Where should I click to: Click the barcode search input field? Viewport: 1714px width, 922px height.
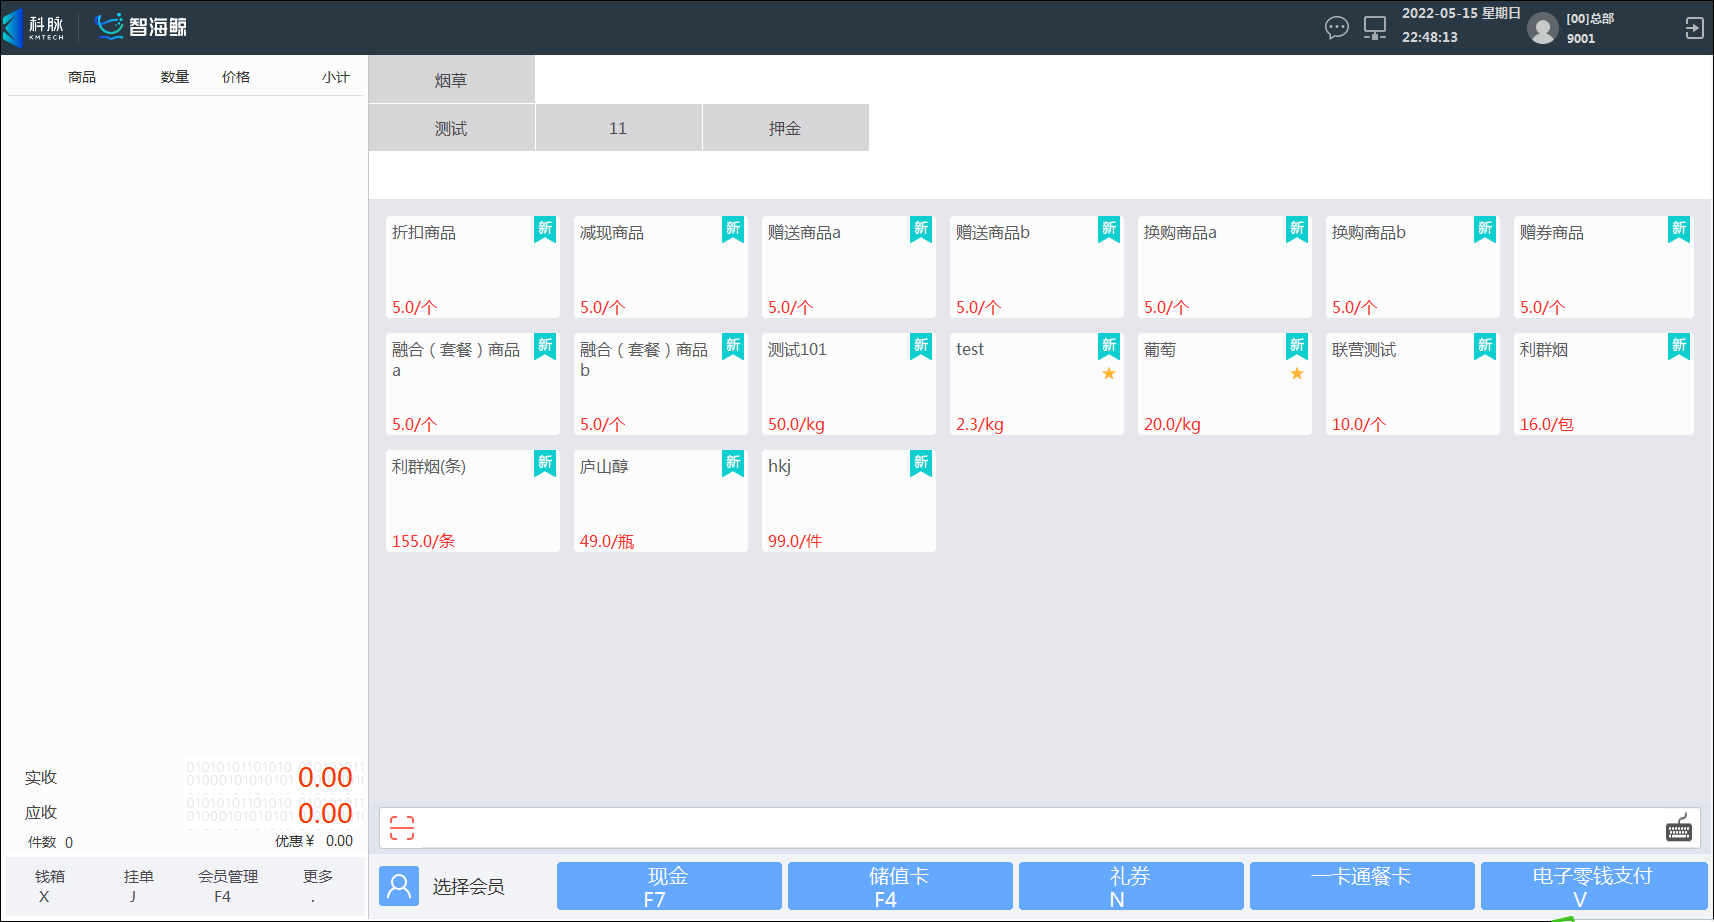tap(1030, 828)
